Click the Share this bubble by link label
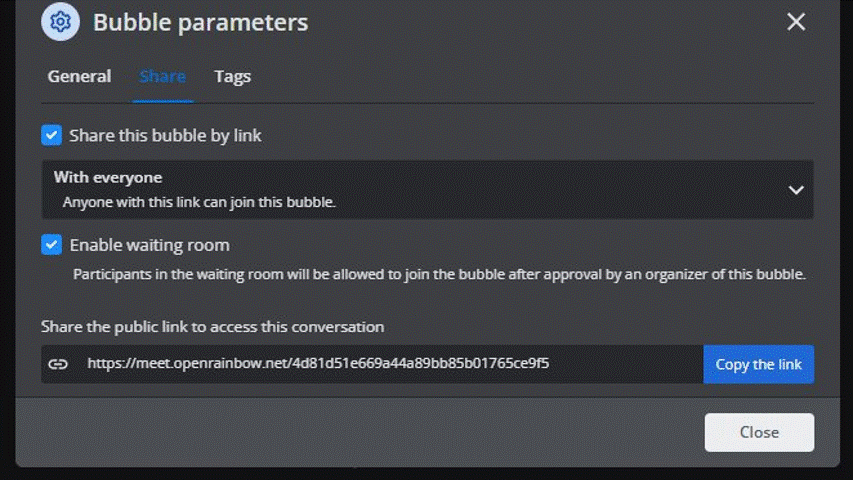 [x=165, y=136]
